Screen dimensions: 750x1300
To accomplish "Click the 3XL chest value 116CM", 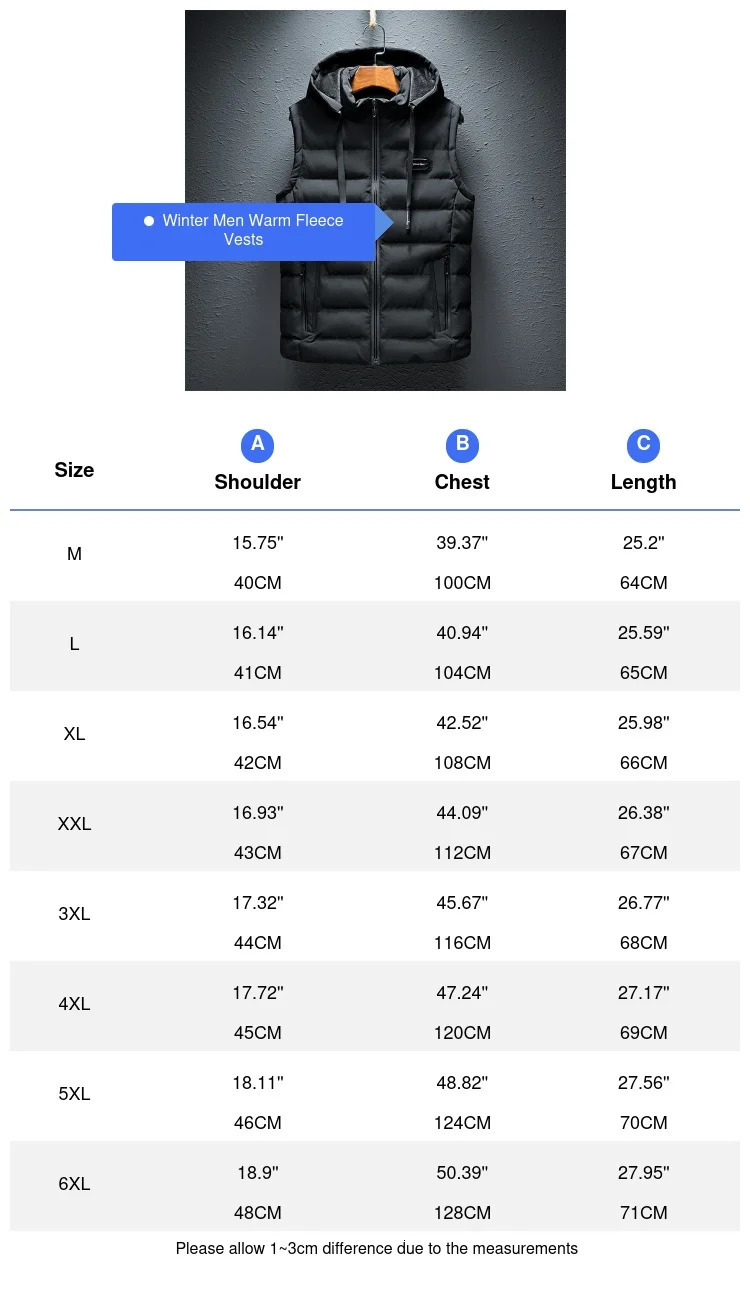I will tap(462, 943).
